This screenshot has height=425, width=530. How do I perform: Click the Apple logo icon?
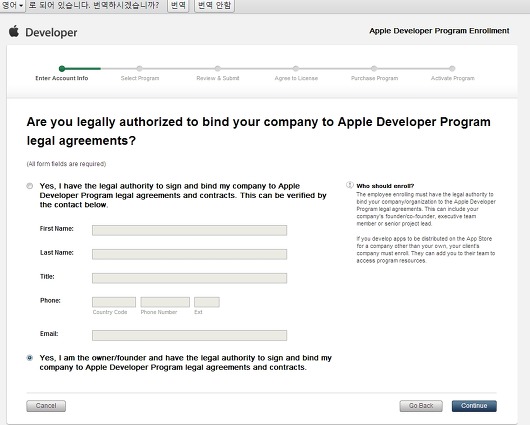click(14, 31)
